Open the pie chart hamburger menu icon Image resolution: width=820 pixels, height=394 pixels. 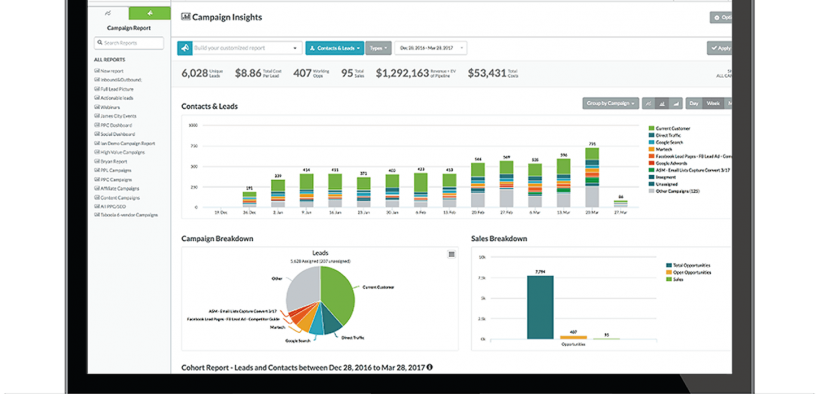point(451,254)
